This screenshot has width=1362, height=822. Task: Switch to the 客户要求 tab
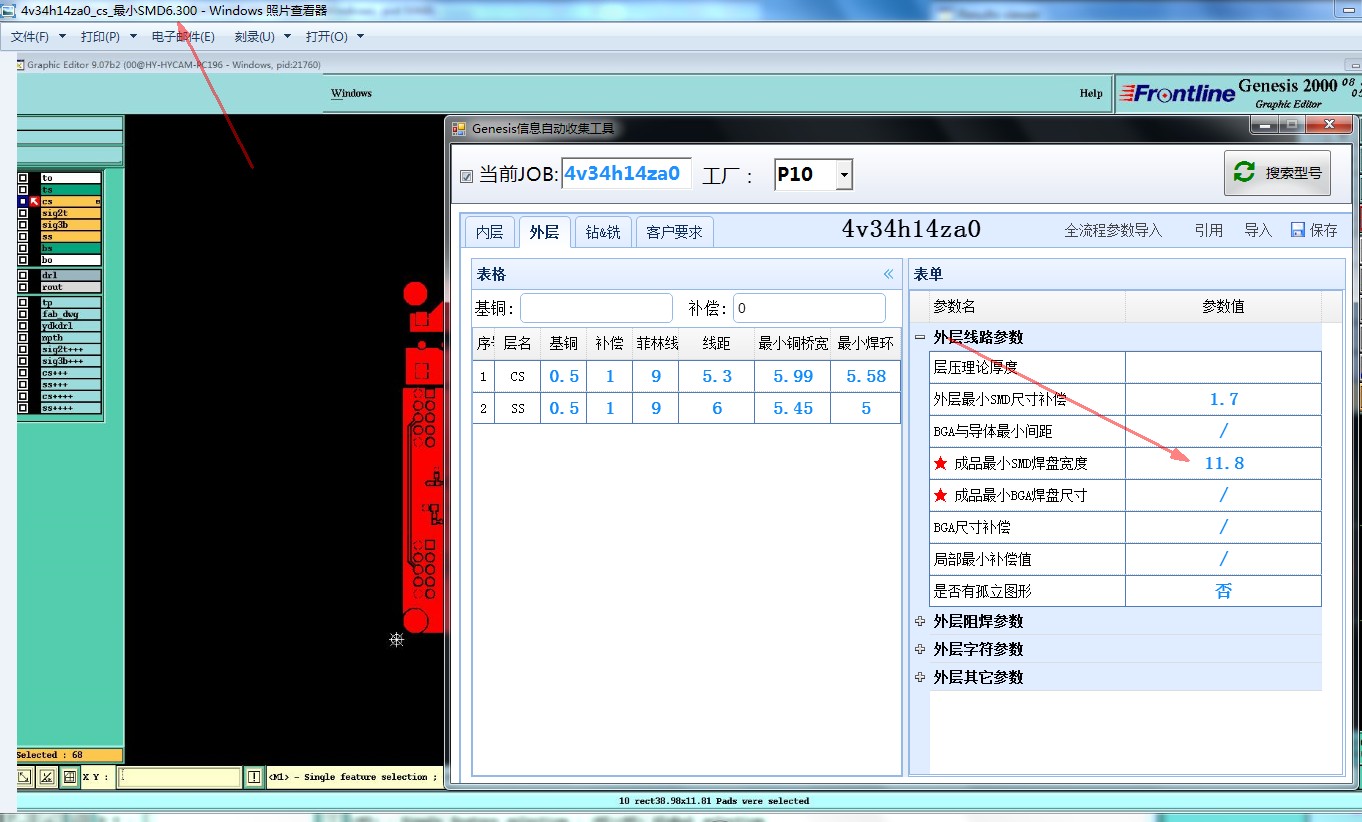pos(674,232)
